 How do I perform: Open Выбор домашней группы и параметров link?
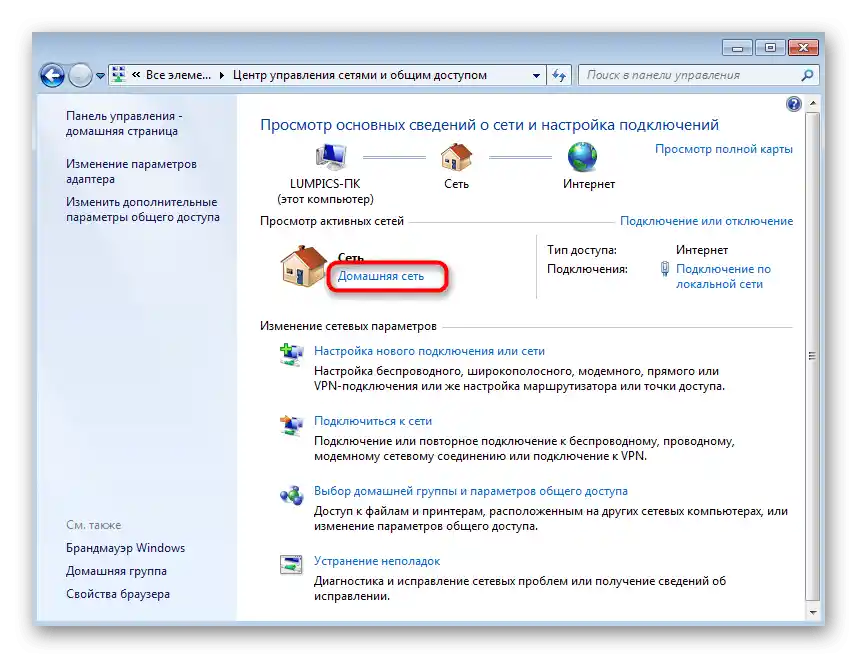click(x=471, y=491)
